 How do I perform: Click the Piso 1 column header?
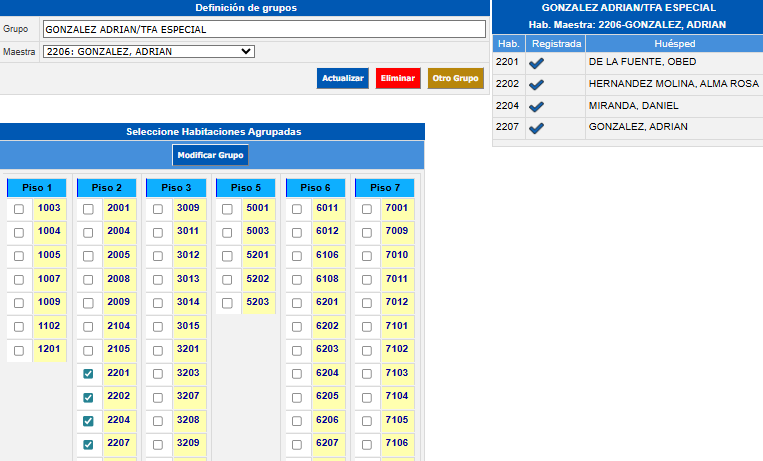point(36,188)
